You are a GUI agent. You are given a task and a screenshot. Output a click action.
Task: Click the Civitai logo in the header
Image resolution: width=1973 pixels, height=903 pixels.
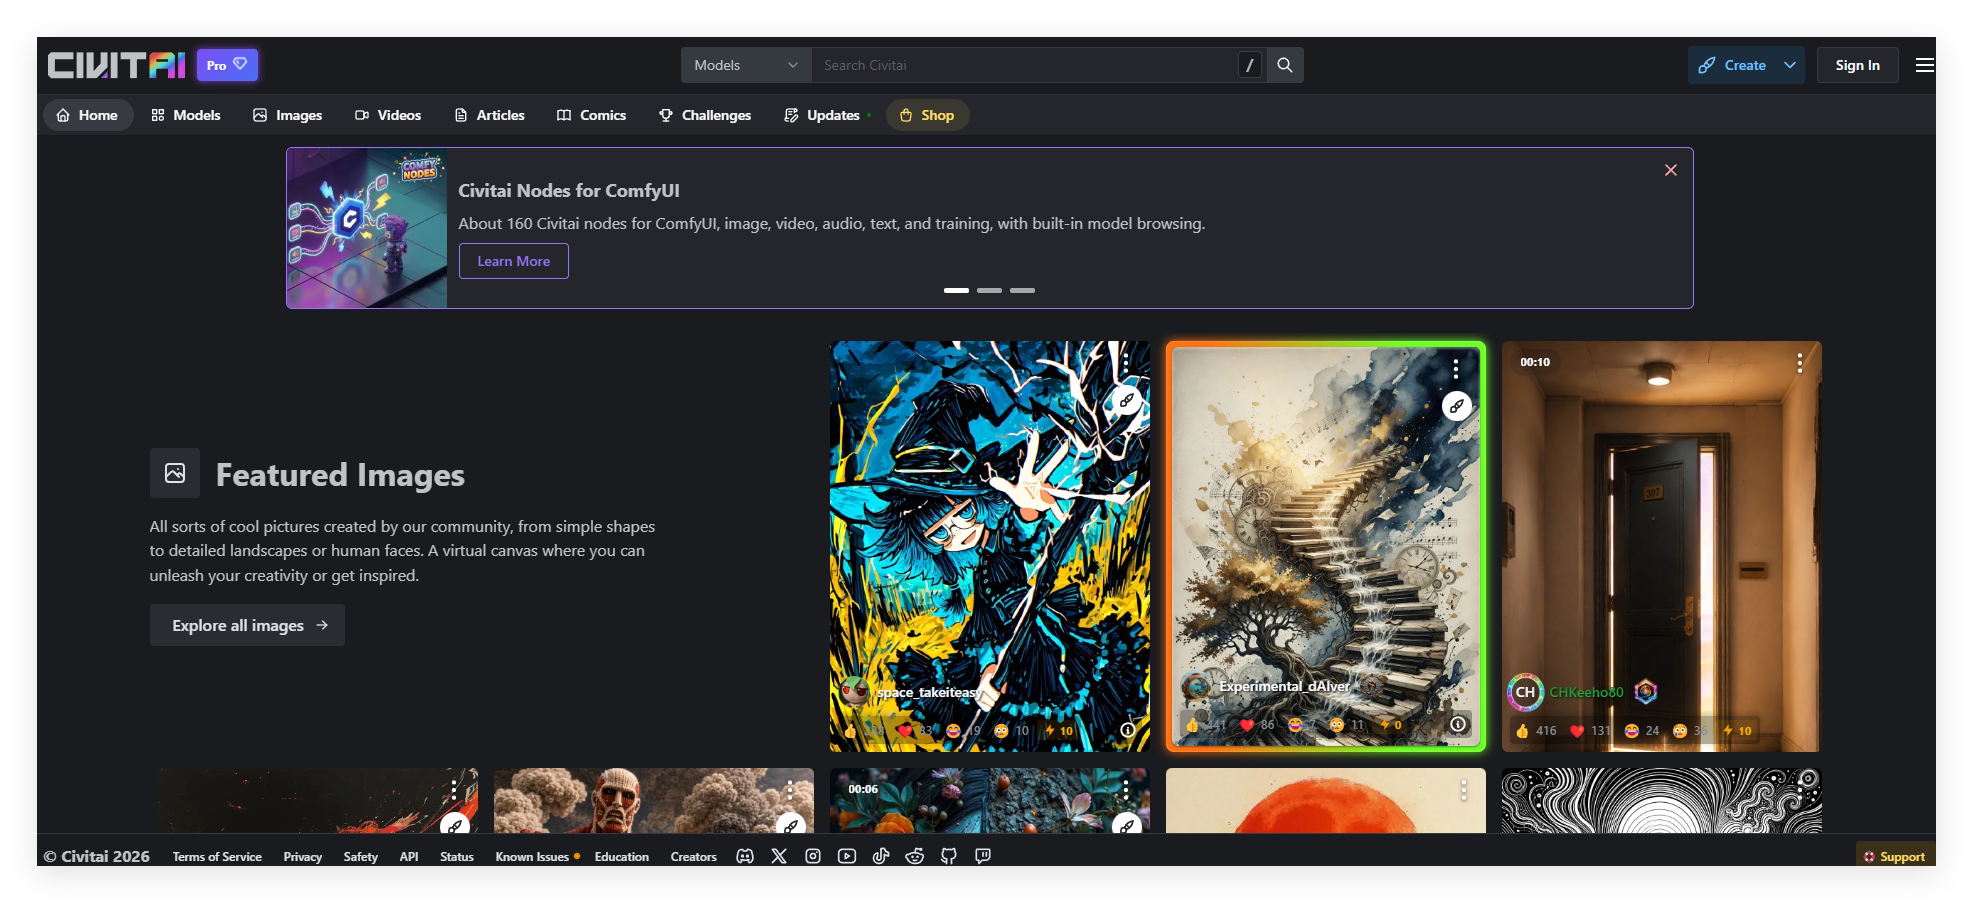116,65
